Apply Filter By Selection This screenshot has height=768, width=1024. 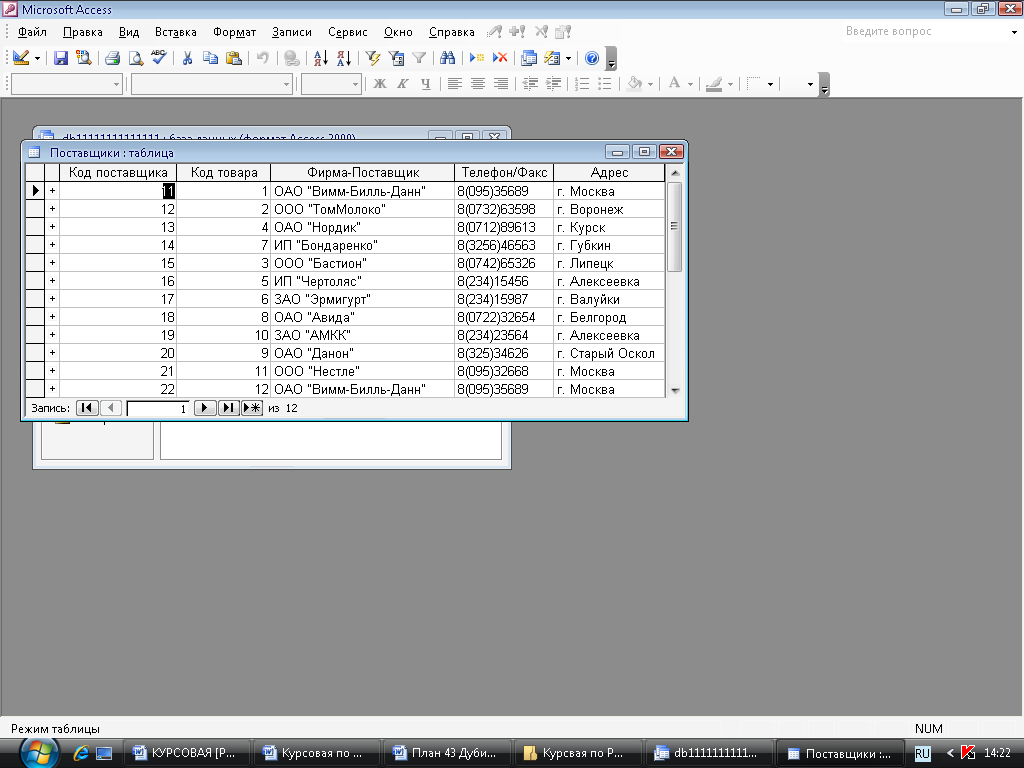(373, 58)
